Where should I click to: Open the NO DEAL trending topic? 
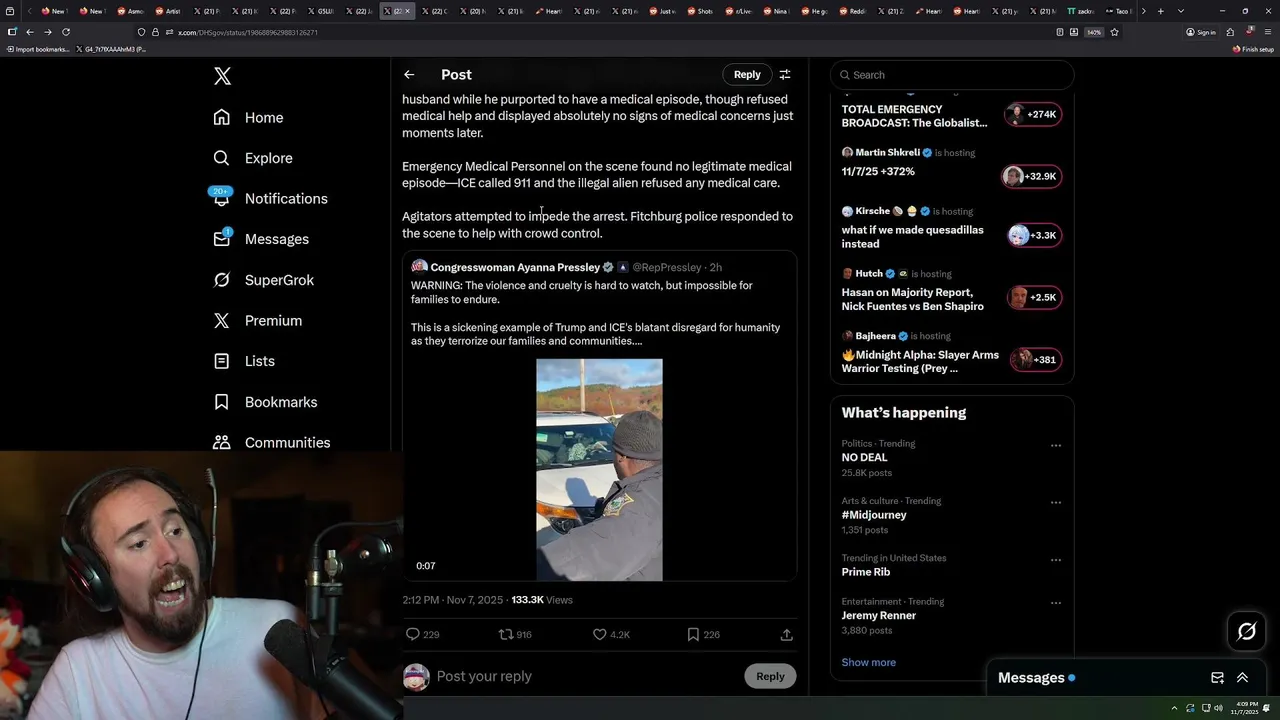pos(864,457)
